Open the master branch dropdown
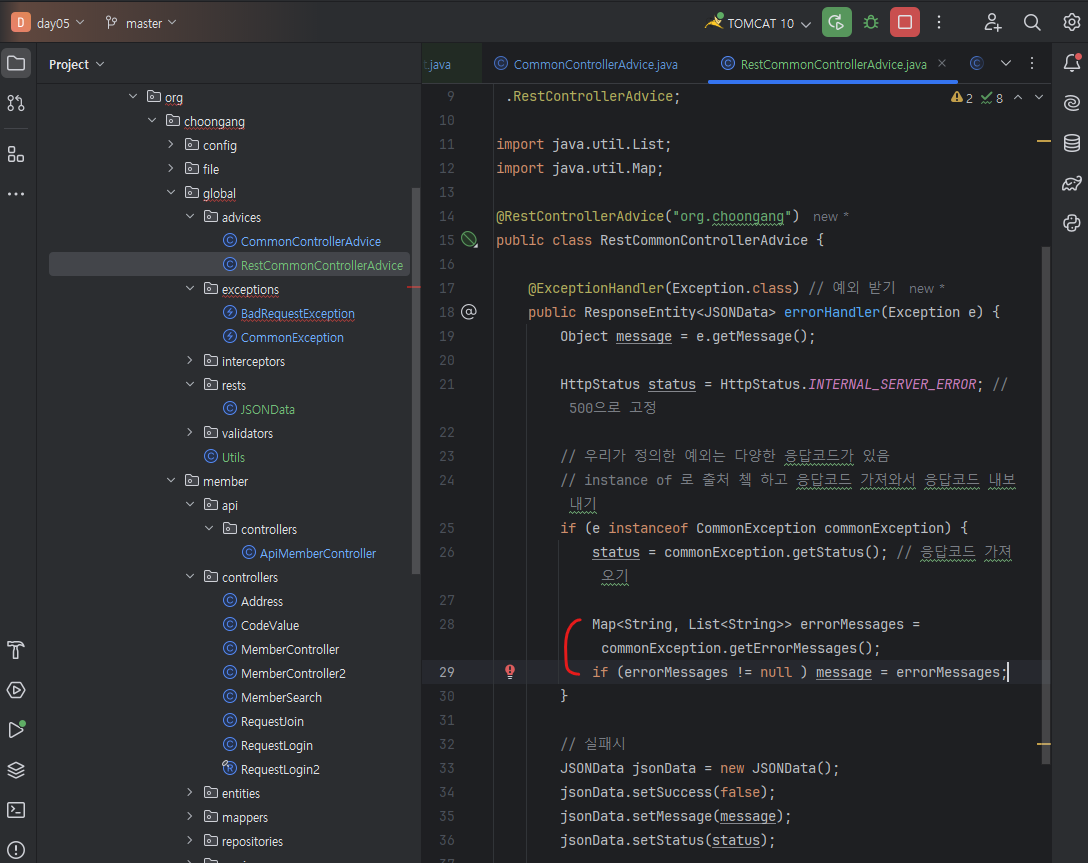The width and height of the screenshot is (1088, 863). tap(141, 23)
